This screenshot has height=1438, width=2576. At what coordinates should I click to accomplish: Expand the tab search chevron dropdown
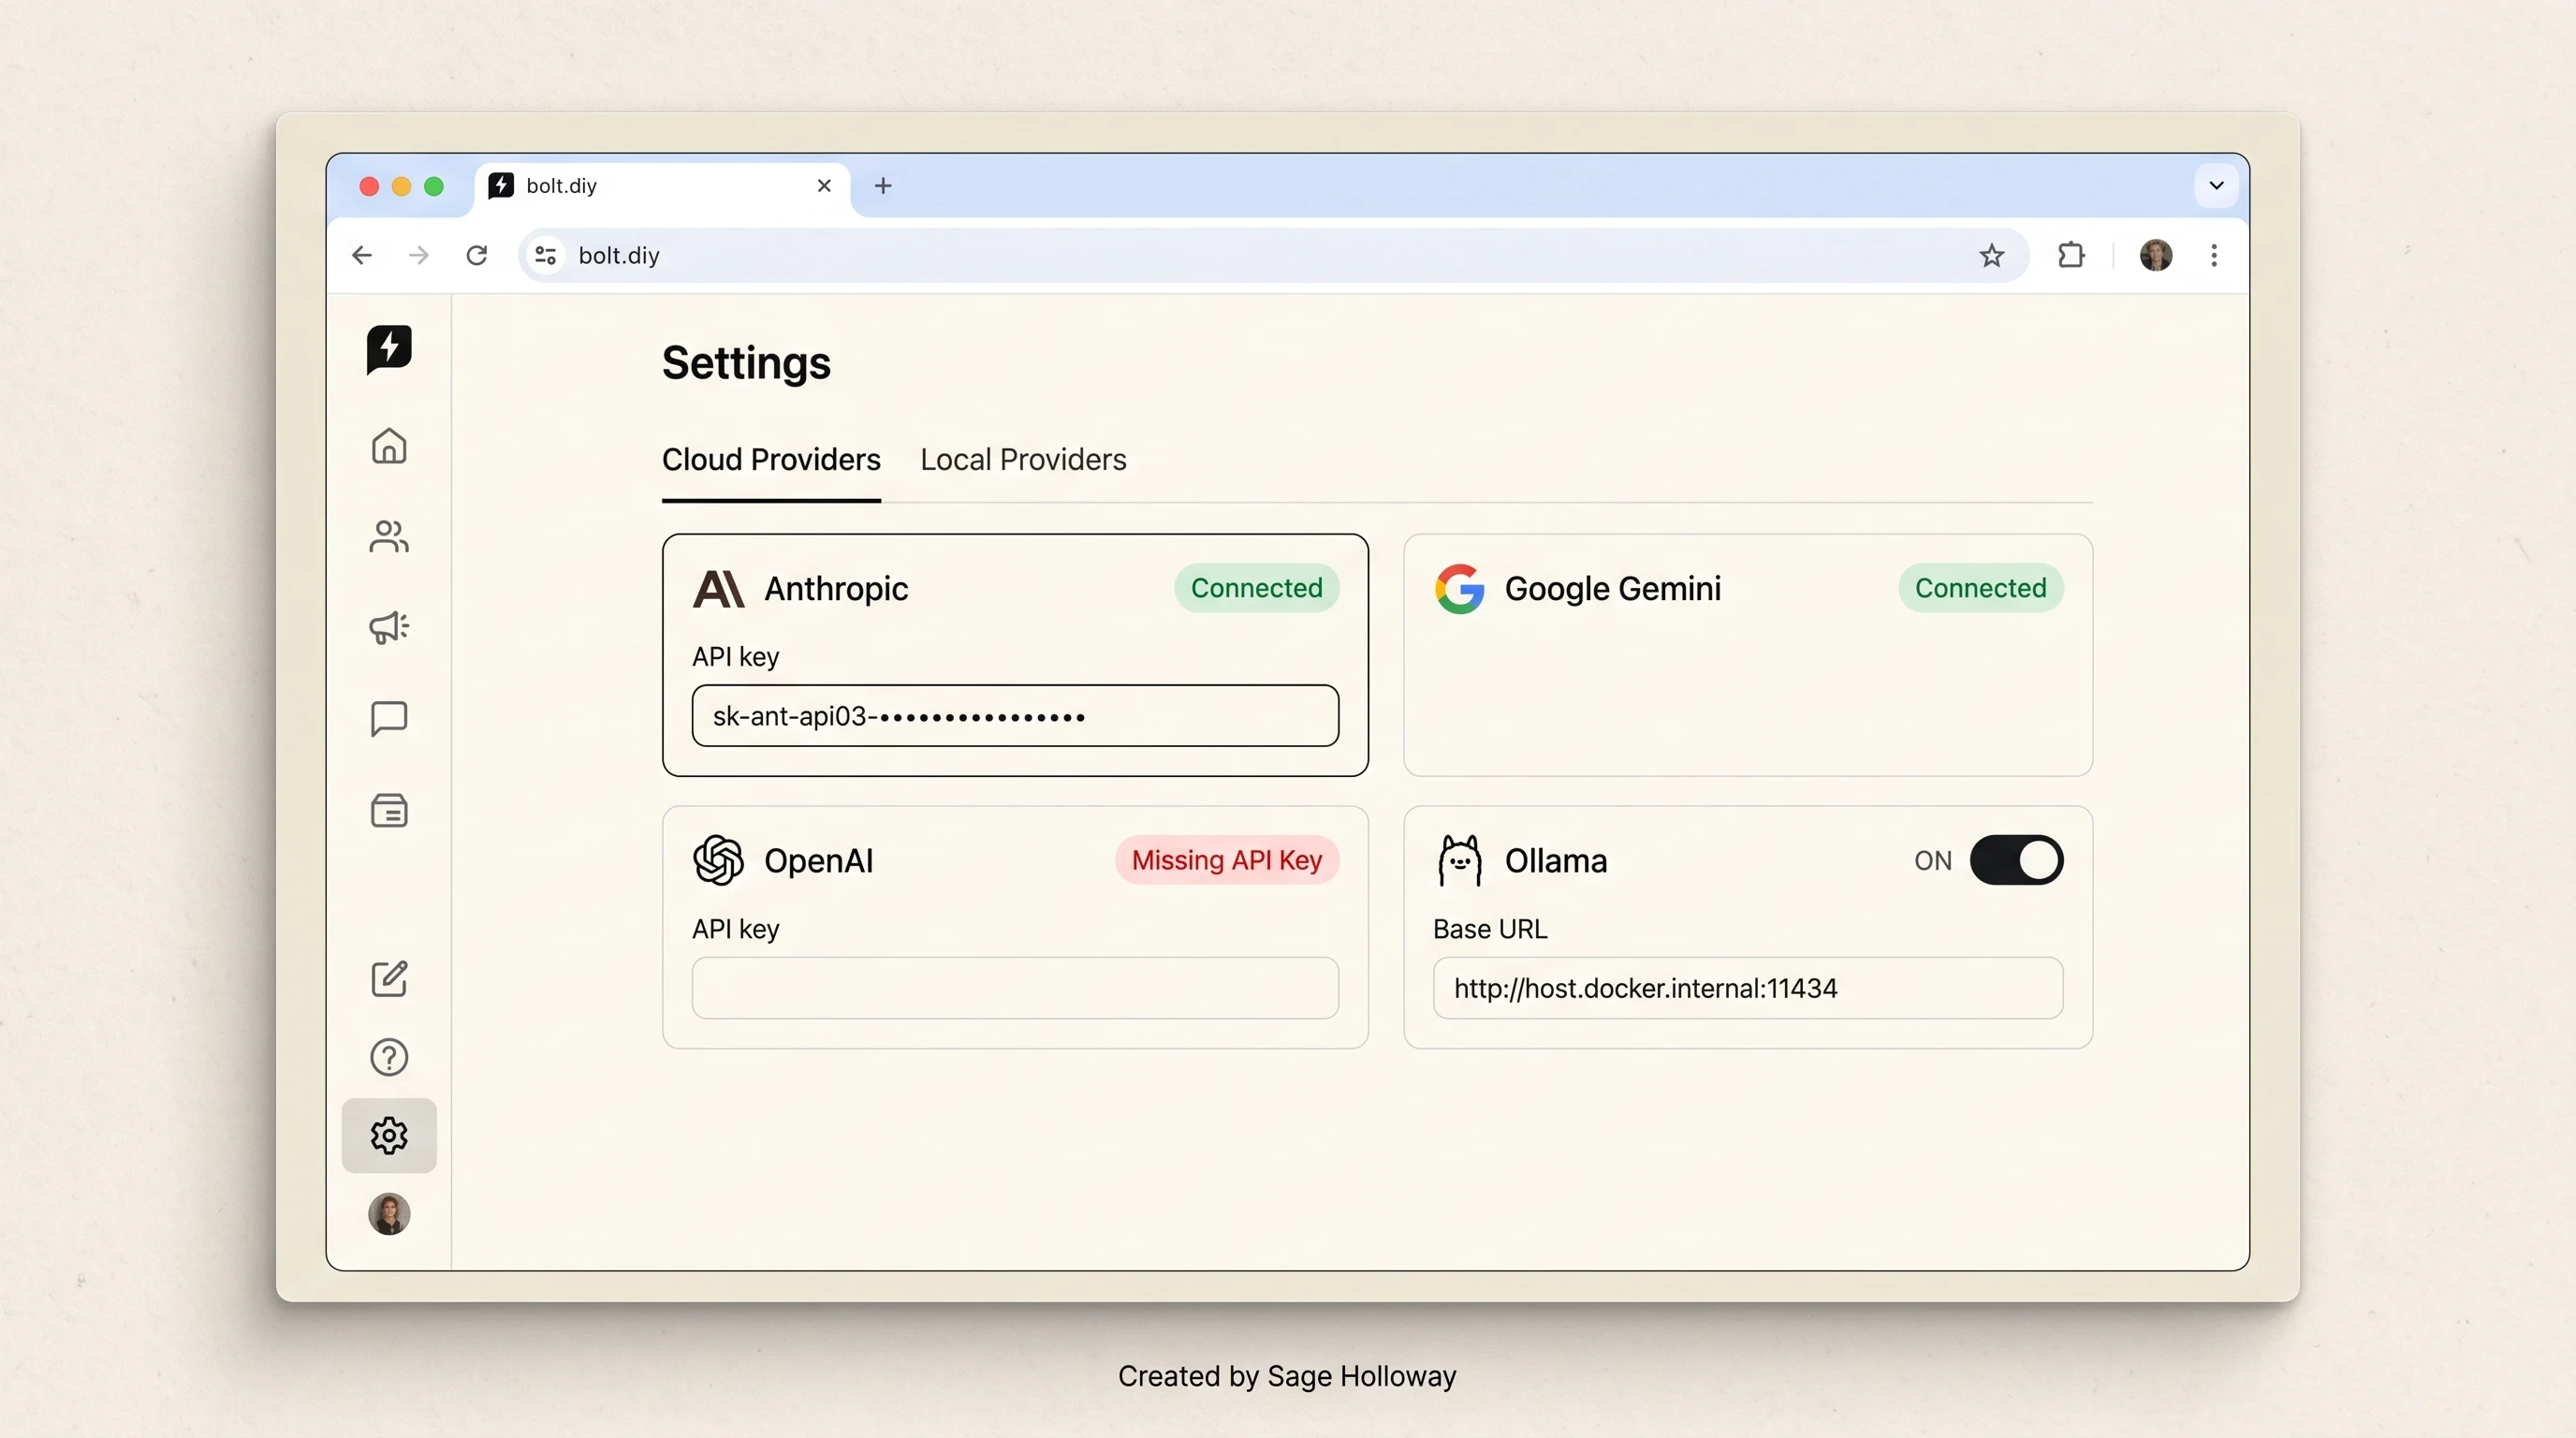click(x=2216, y=186)
